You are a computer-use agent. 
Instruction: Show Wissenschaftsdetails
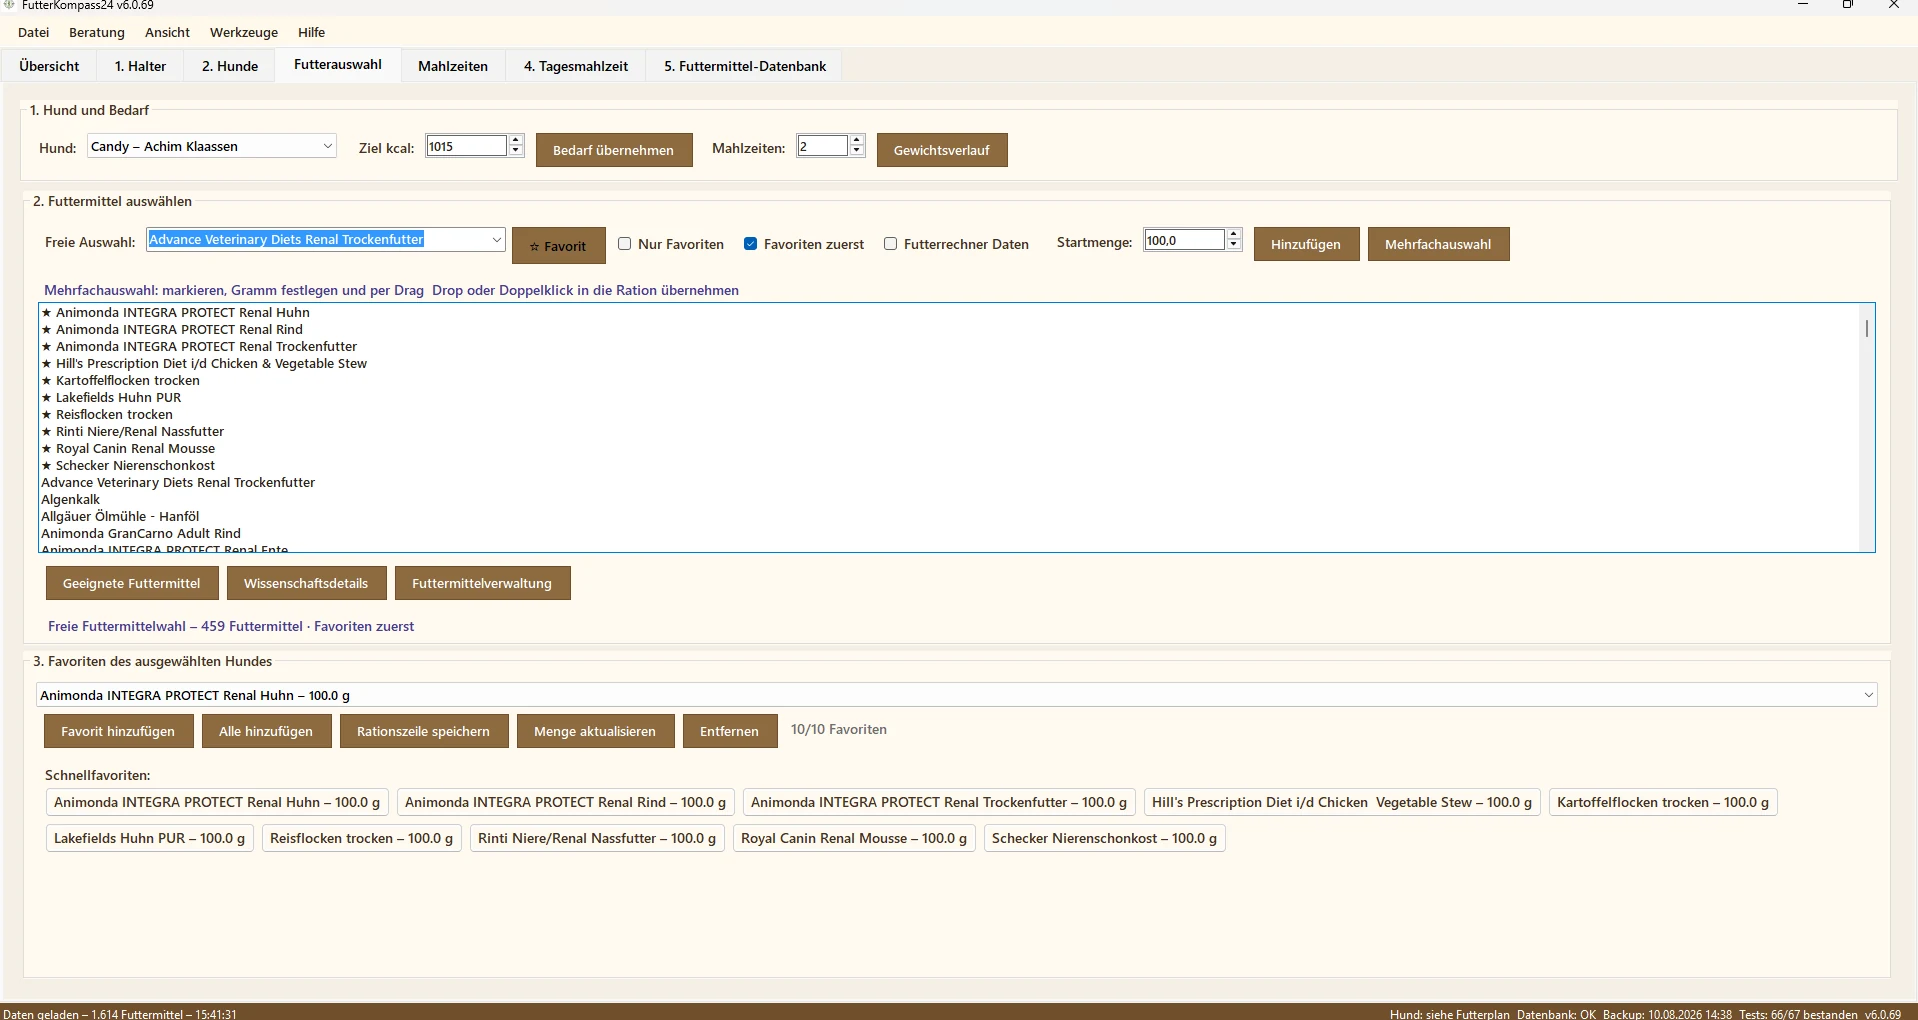click(306, 583)
